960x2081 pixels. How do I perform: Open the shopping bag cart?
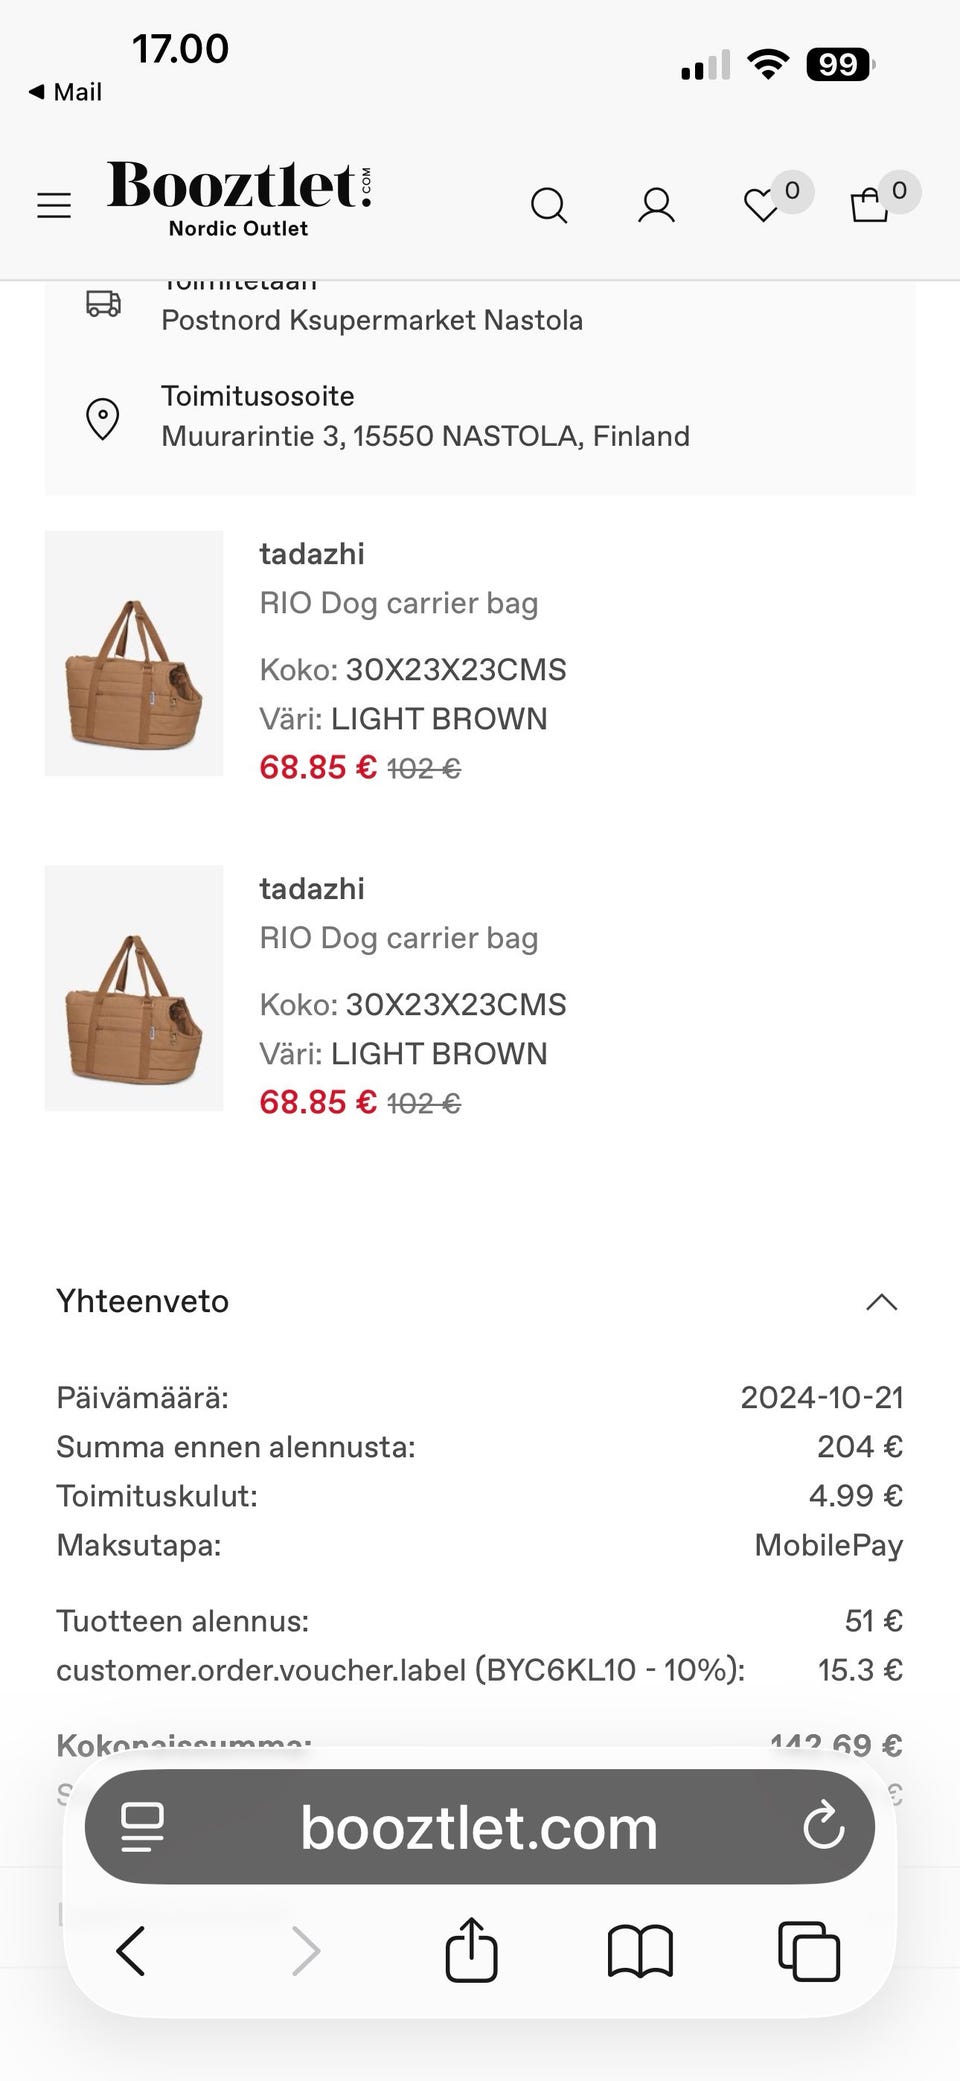pos(870,205)
